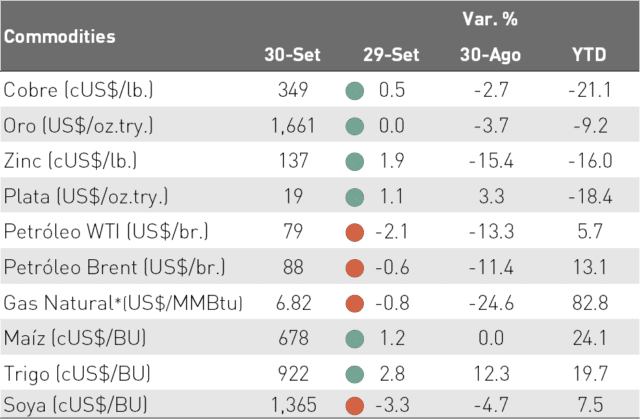Click the red dot for Petróleo WTI
This screenshot has height=419, width=640.
coord(354,232)
